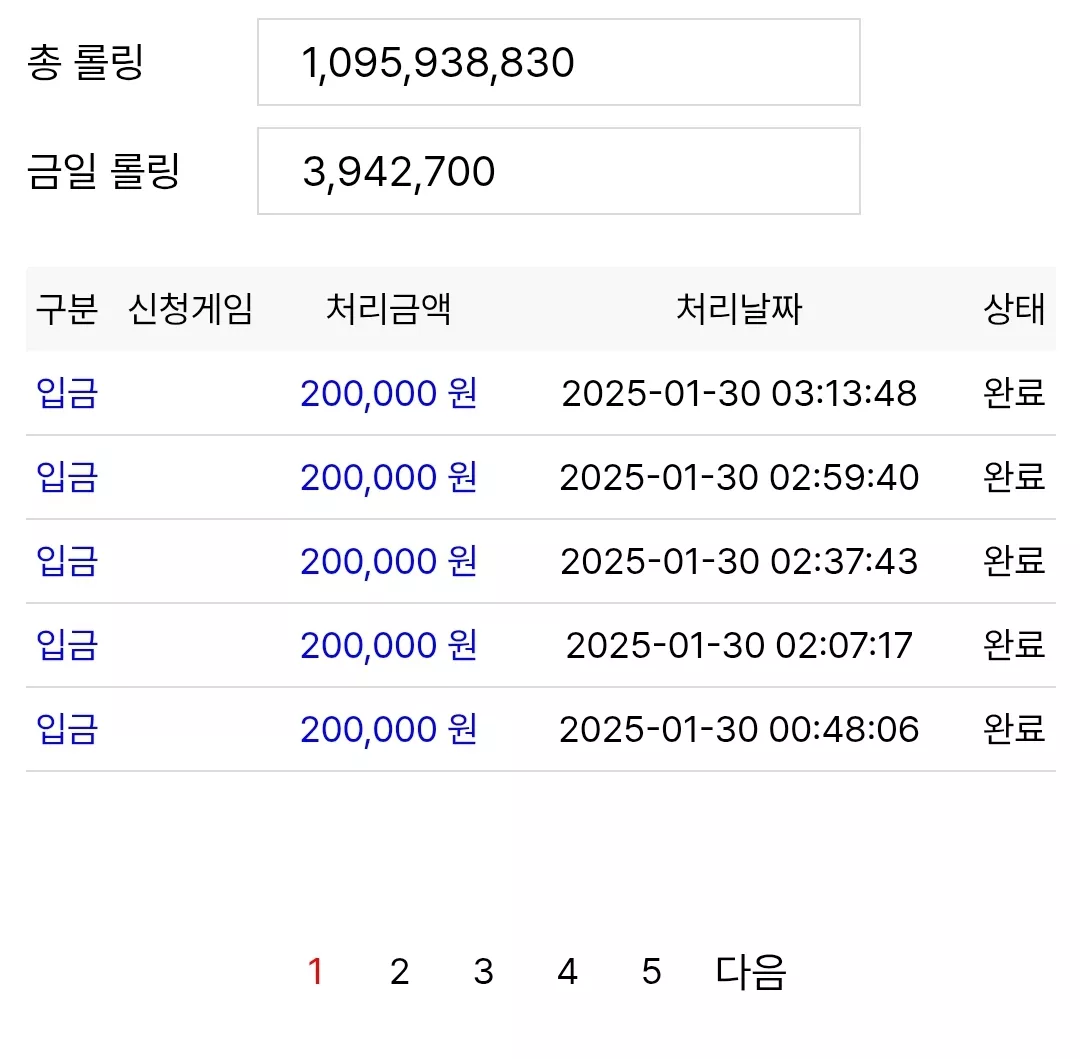Click 완료 status for the 02:07:17 row
The image size is (1080, 1059).
pos(1014,645)
